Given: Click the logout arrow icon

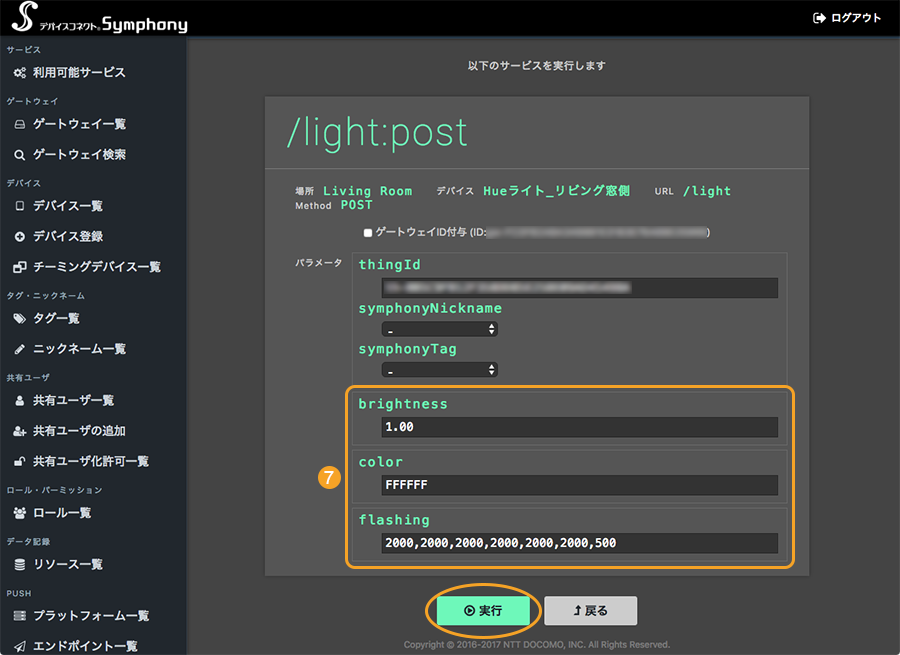Looking at the screenshot, I should (x=819, y=18).
